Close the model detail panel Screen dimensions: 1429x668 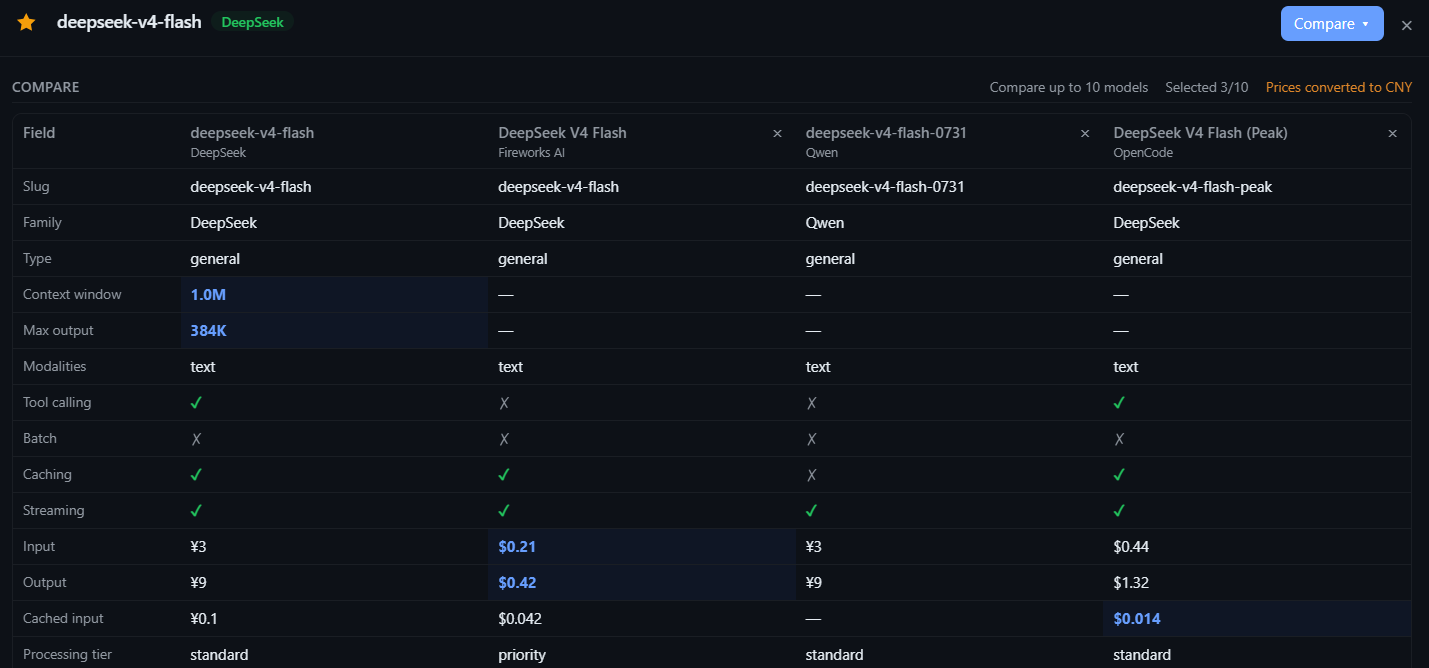coord(1406,25)
